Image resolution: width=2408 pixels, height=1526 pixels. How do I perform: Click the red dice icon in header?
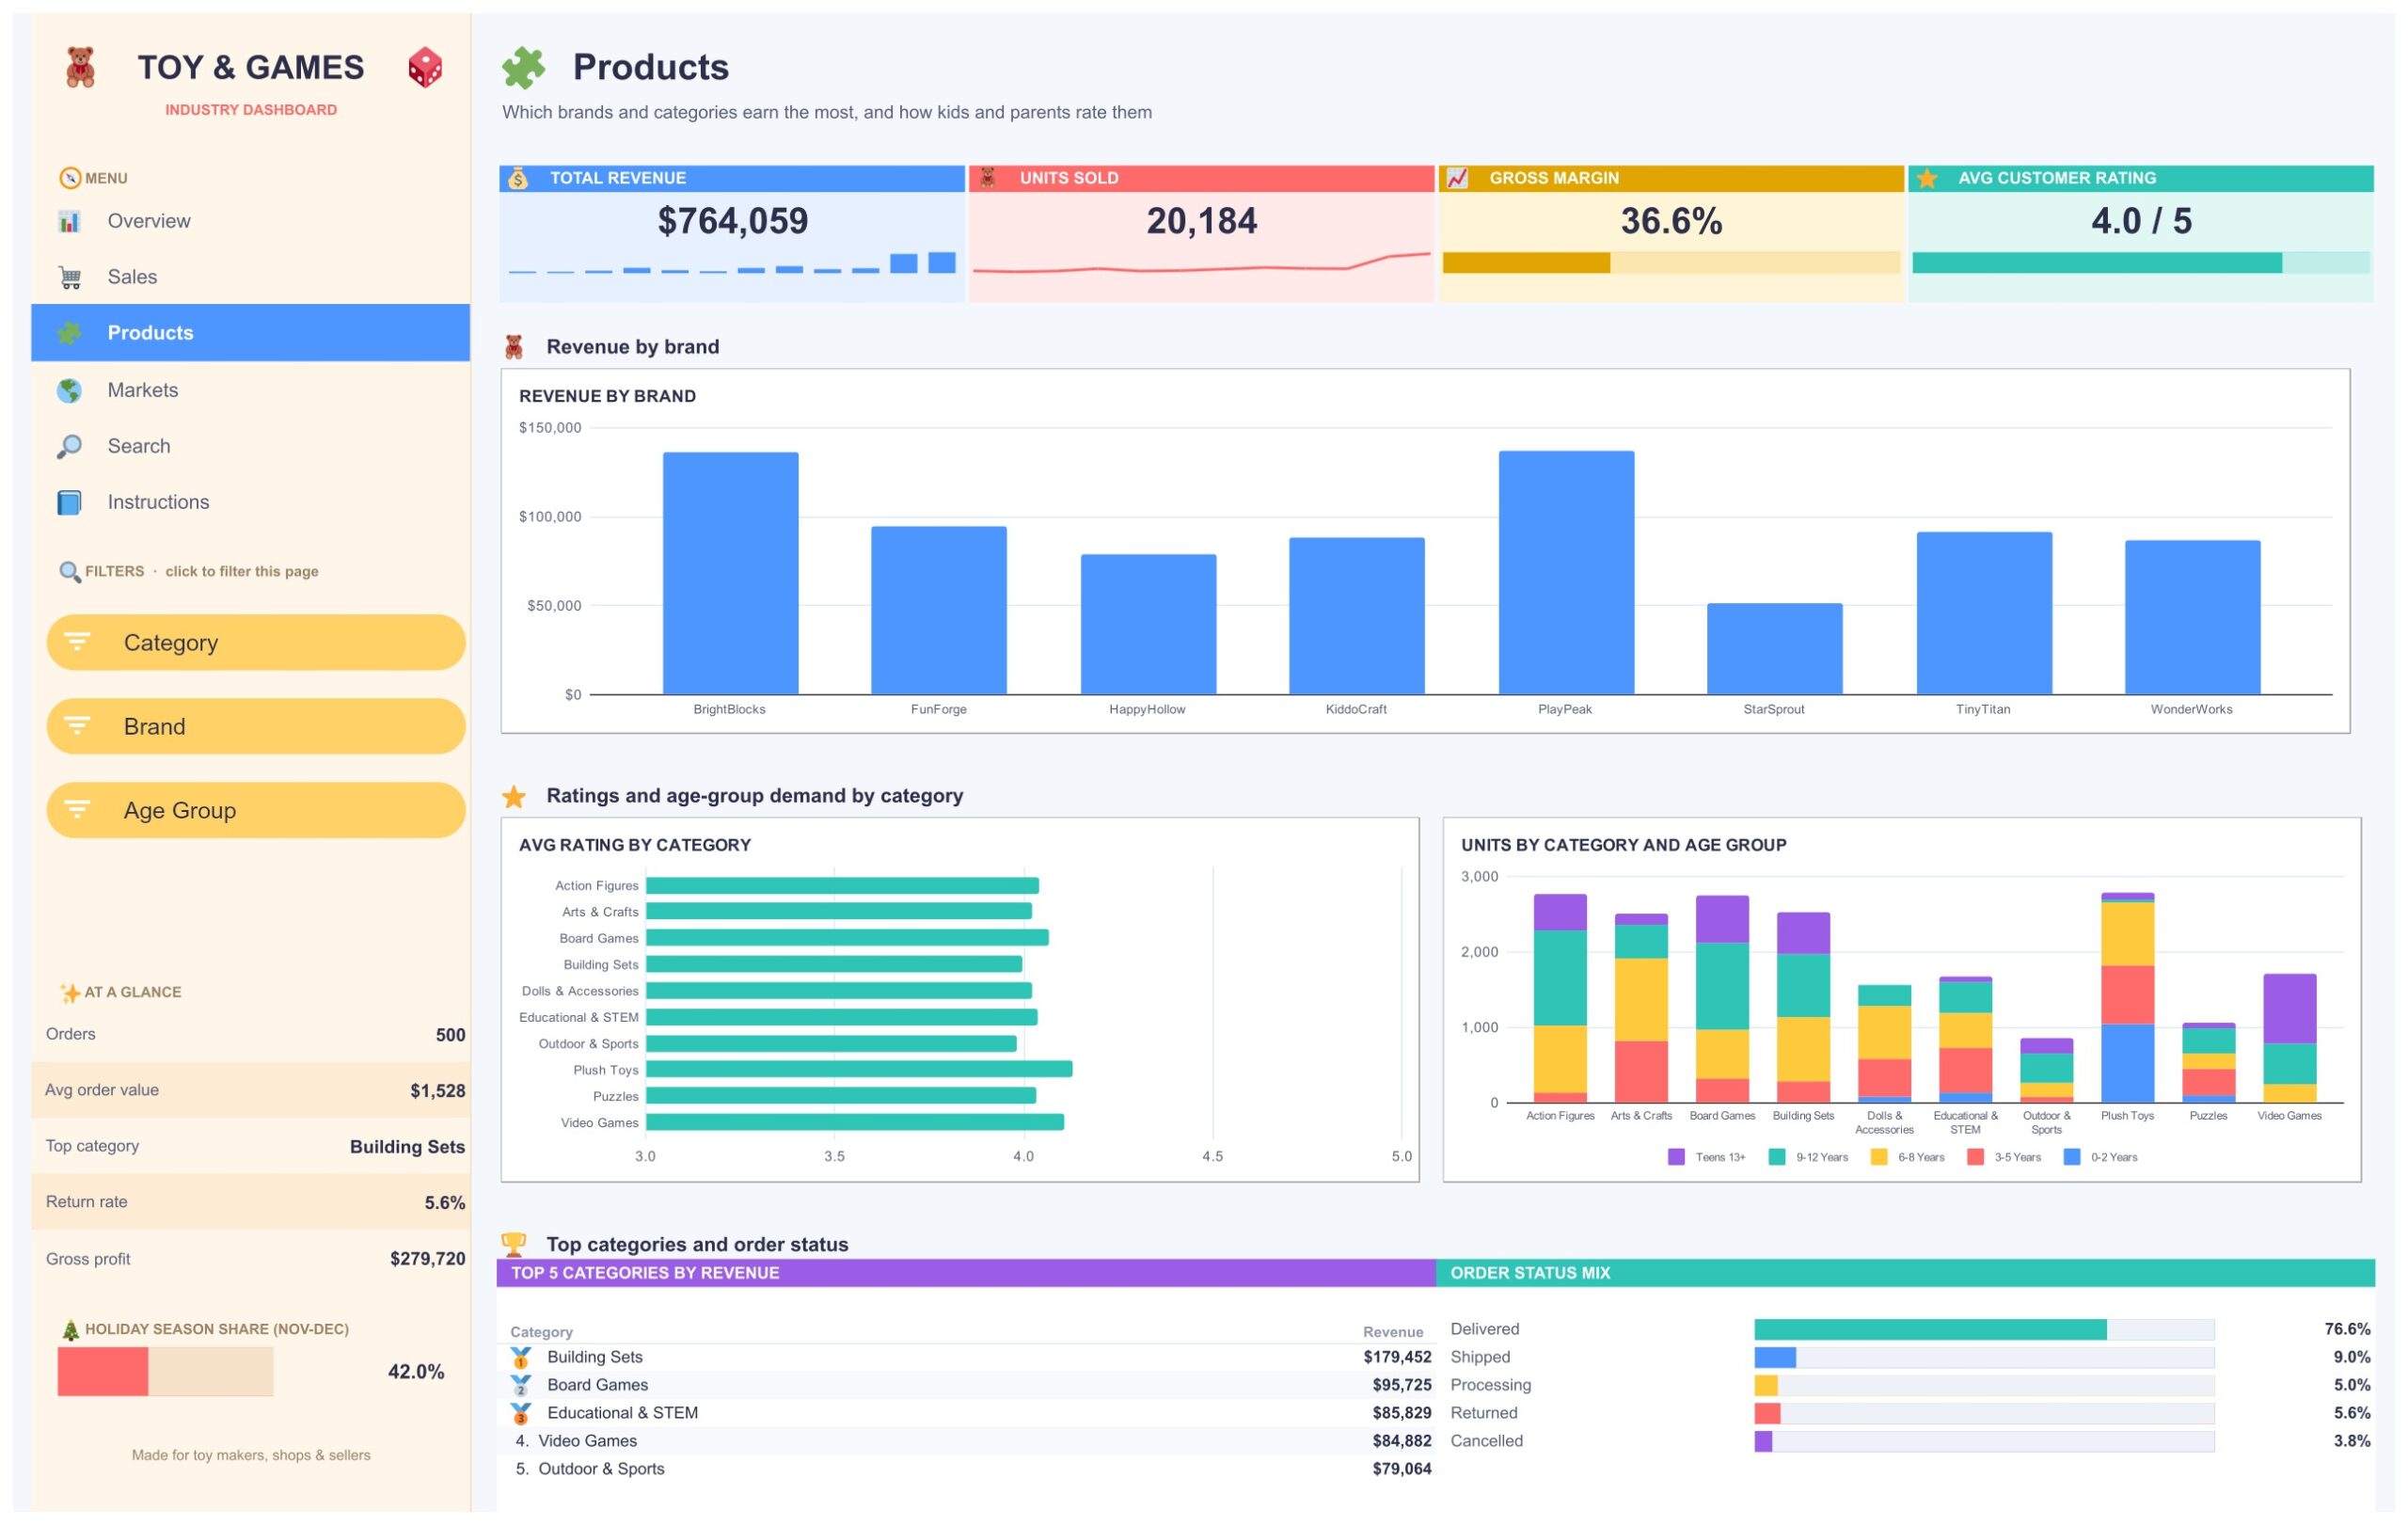(425, 67)
